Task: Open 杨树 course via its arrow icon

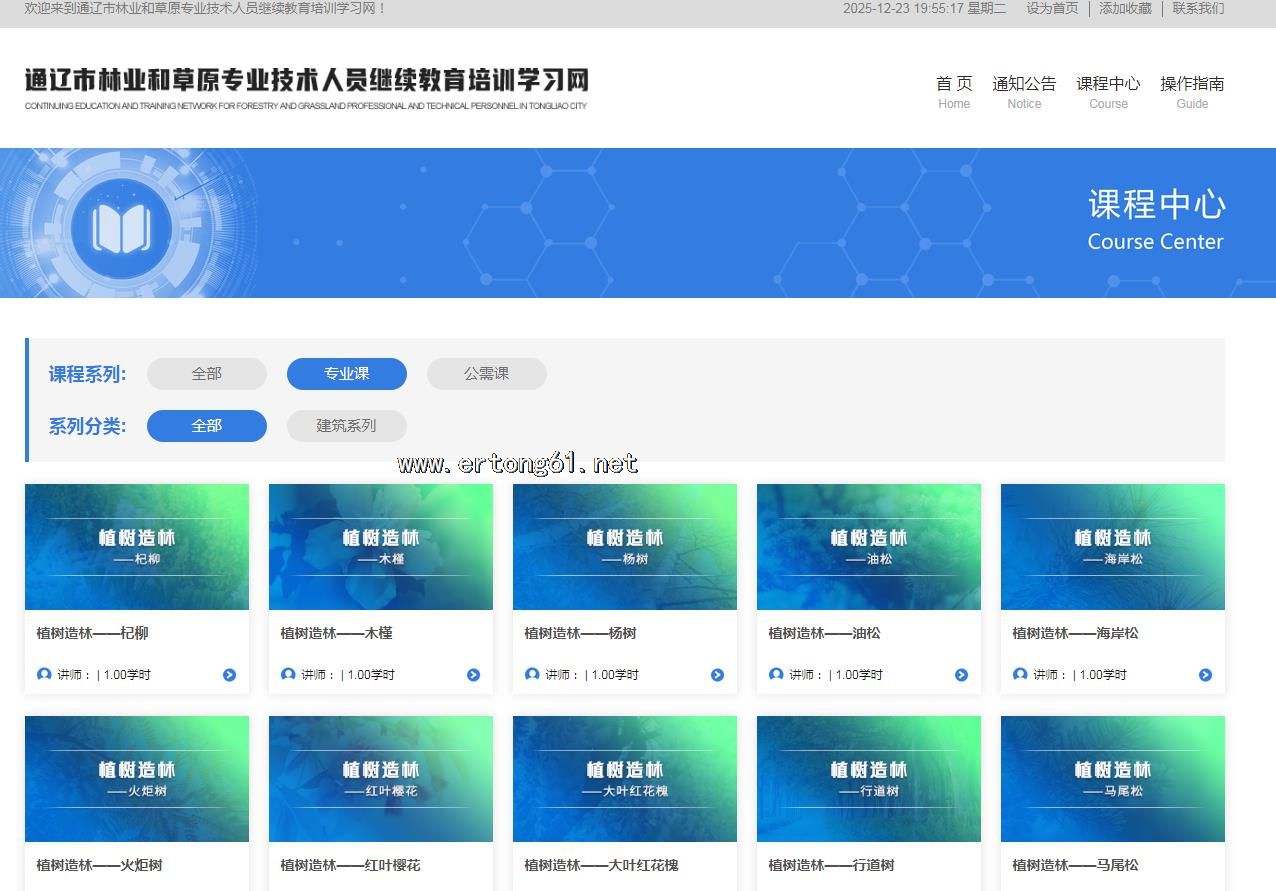Action: coord(717,675)
